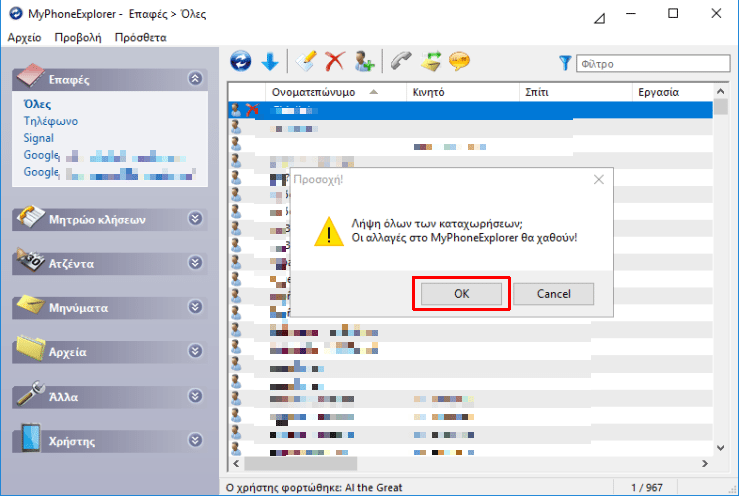The height and width of the screenshot is (496, 739).
Task: Click the vertical scrollbar up arrow
Action: pyautogui.click(x=720, y=91)
